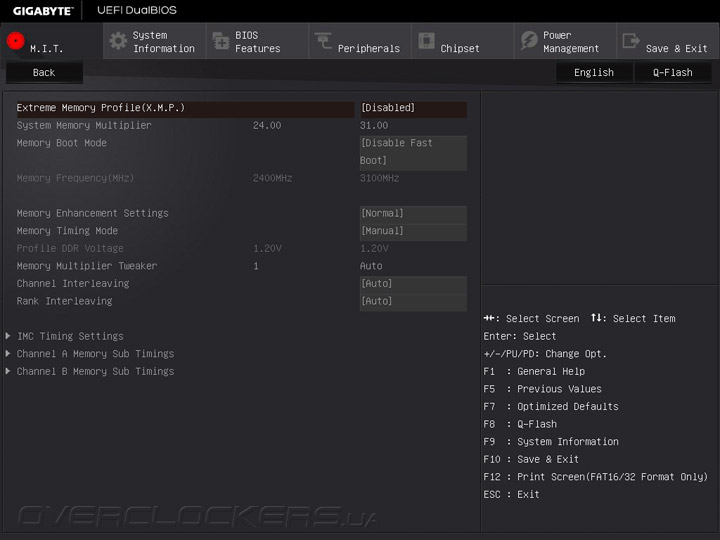
Task: Click the F7 Optimized Defaults help line
Action: pos(551,406)
